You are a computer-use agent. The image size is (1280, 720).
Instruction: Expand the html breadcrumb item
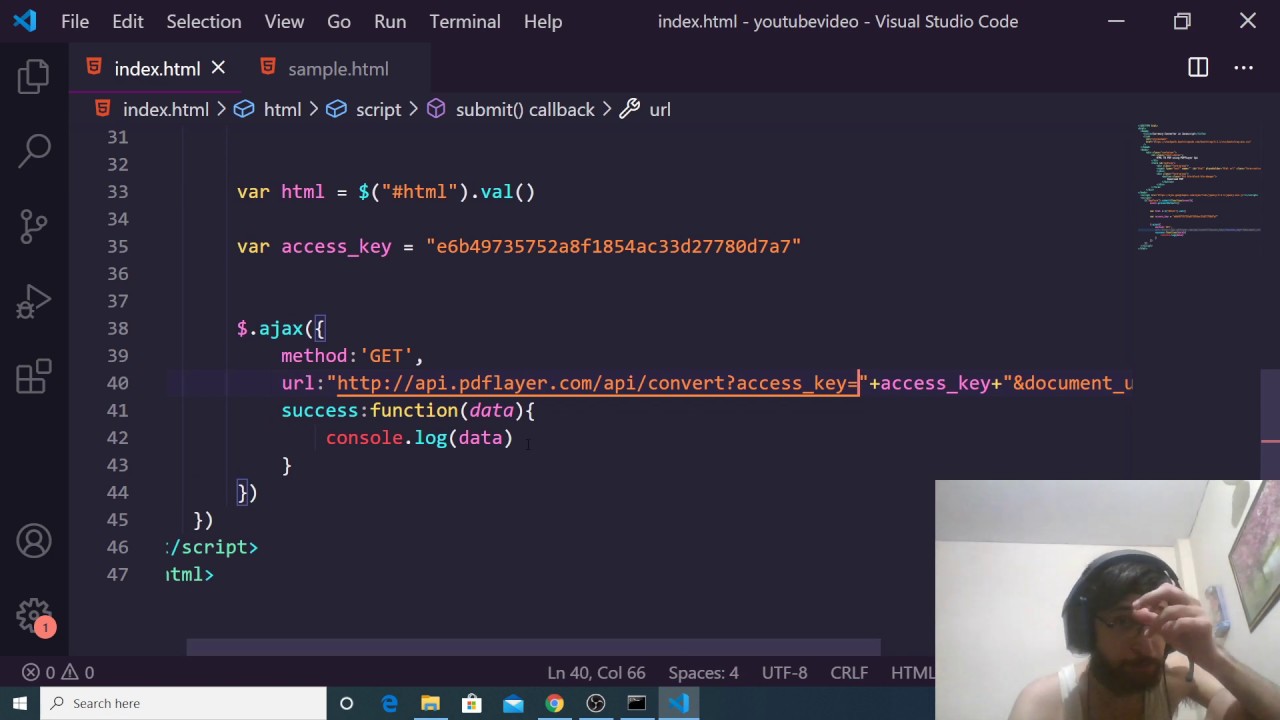282,110
